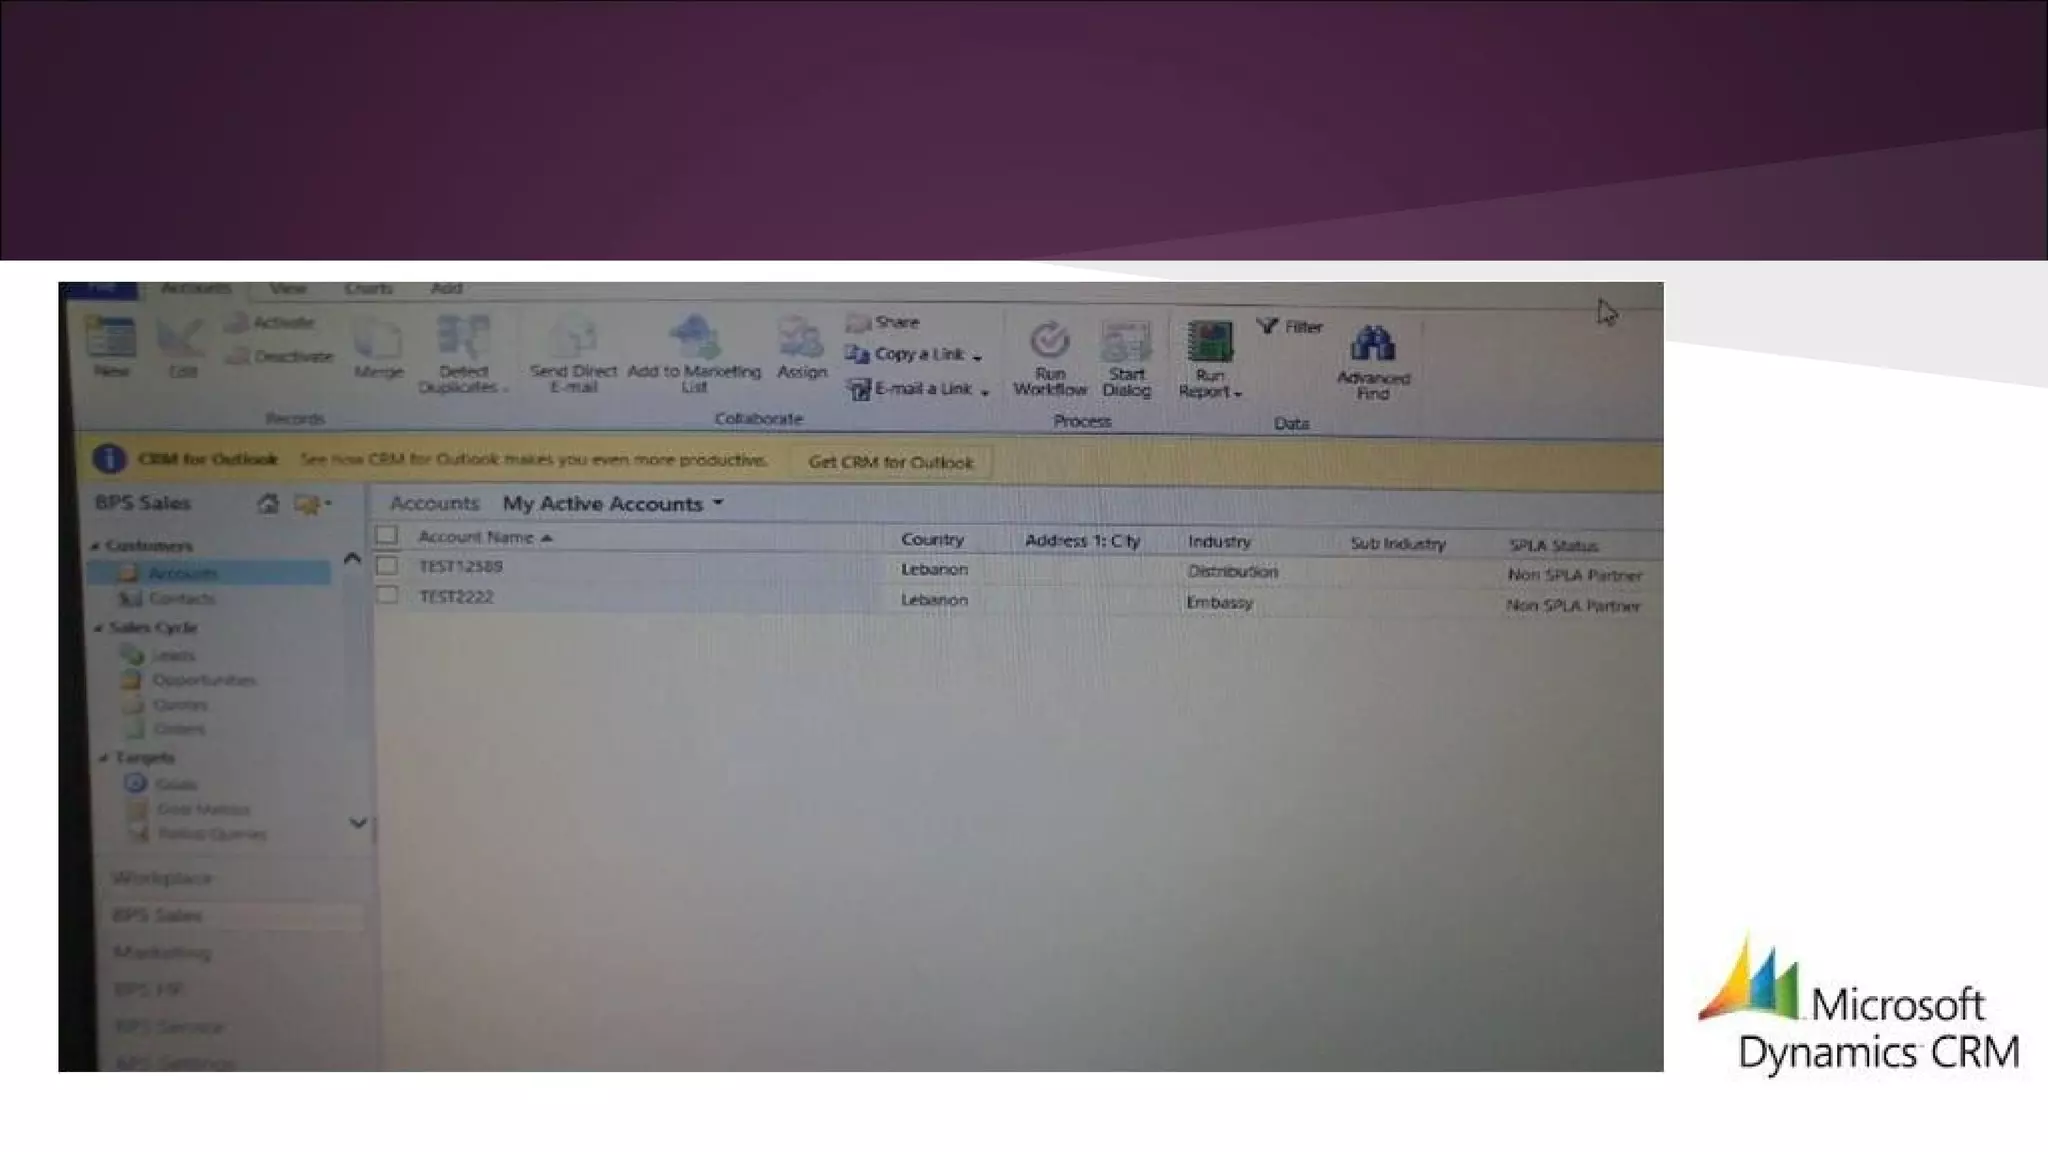Click the Run Workflow icon
The image size is (2048, 1152).
tap(1050, 343)
